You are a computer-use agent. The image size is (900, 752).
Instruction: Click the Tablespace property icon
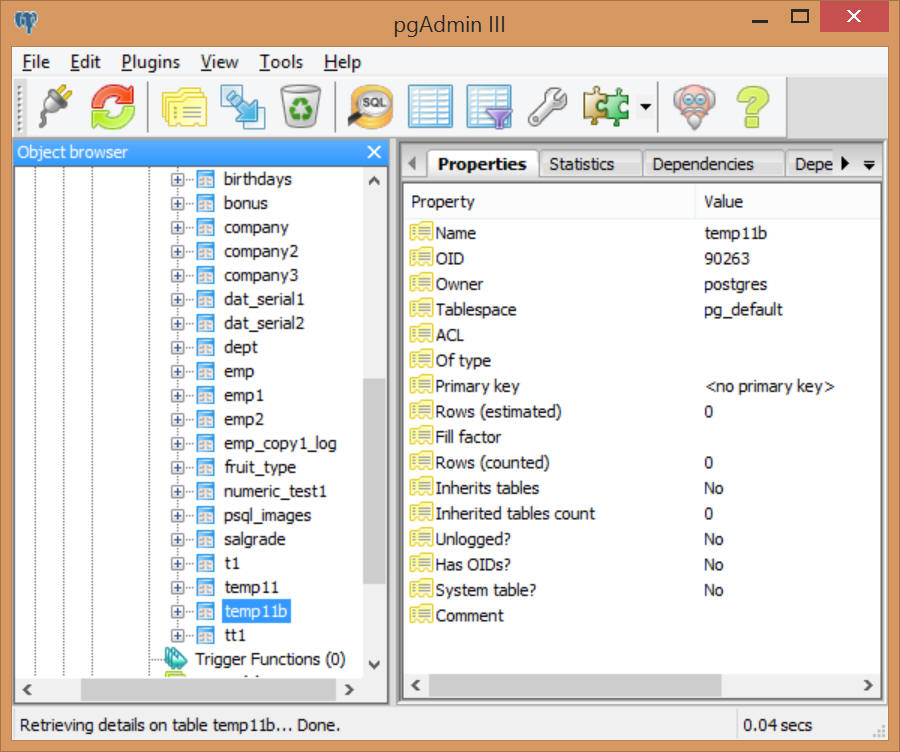pyautogui.click(x=421, y=308)
